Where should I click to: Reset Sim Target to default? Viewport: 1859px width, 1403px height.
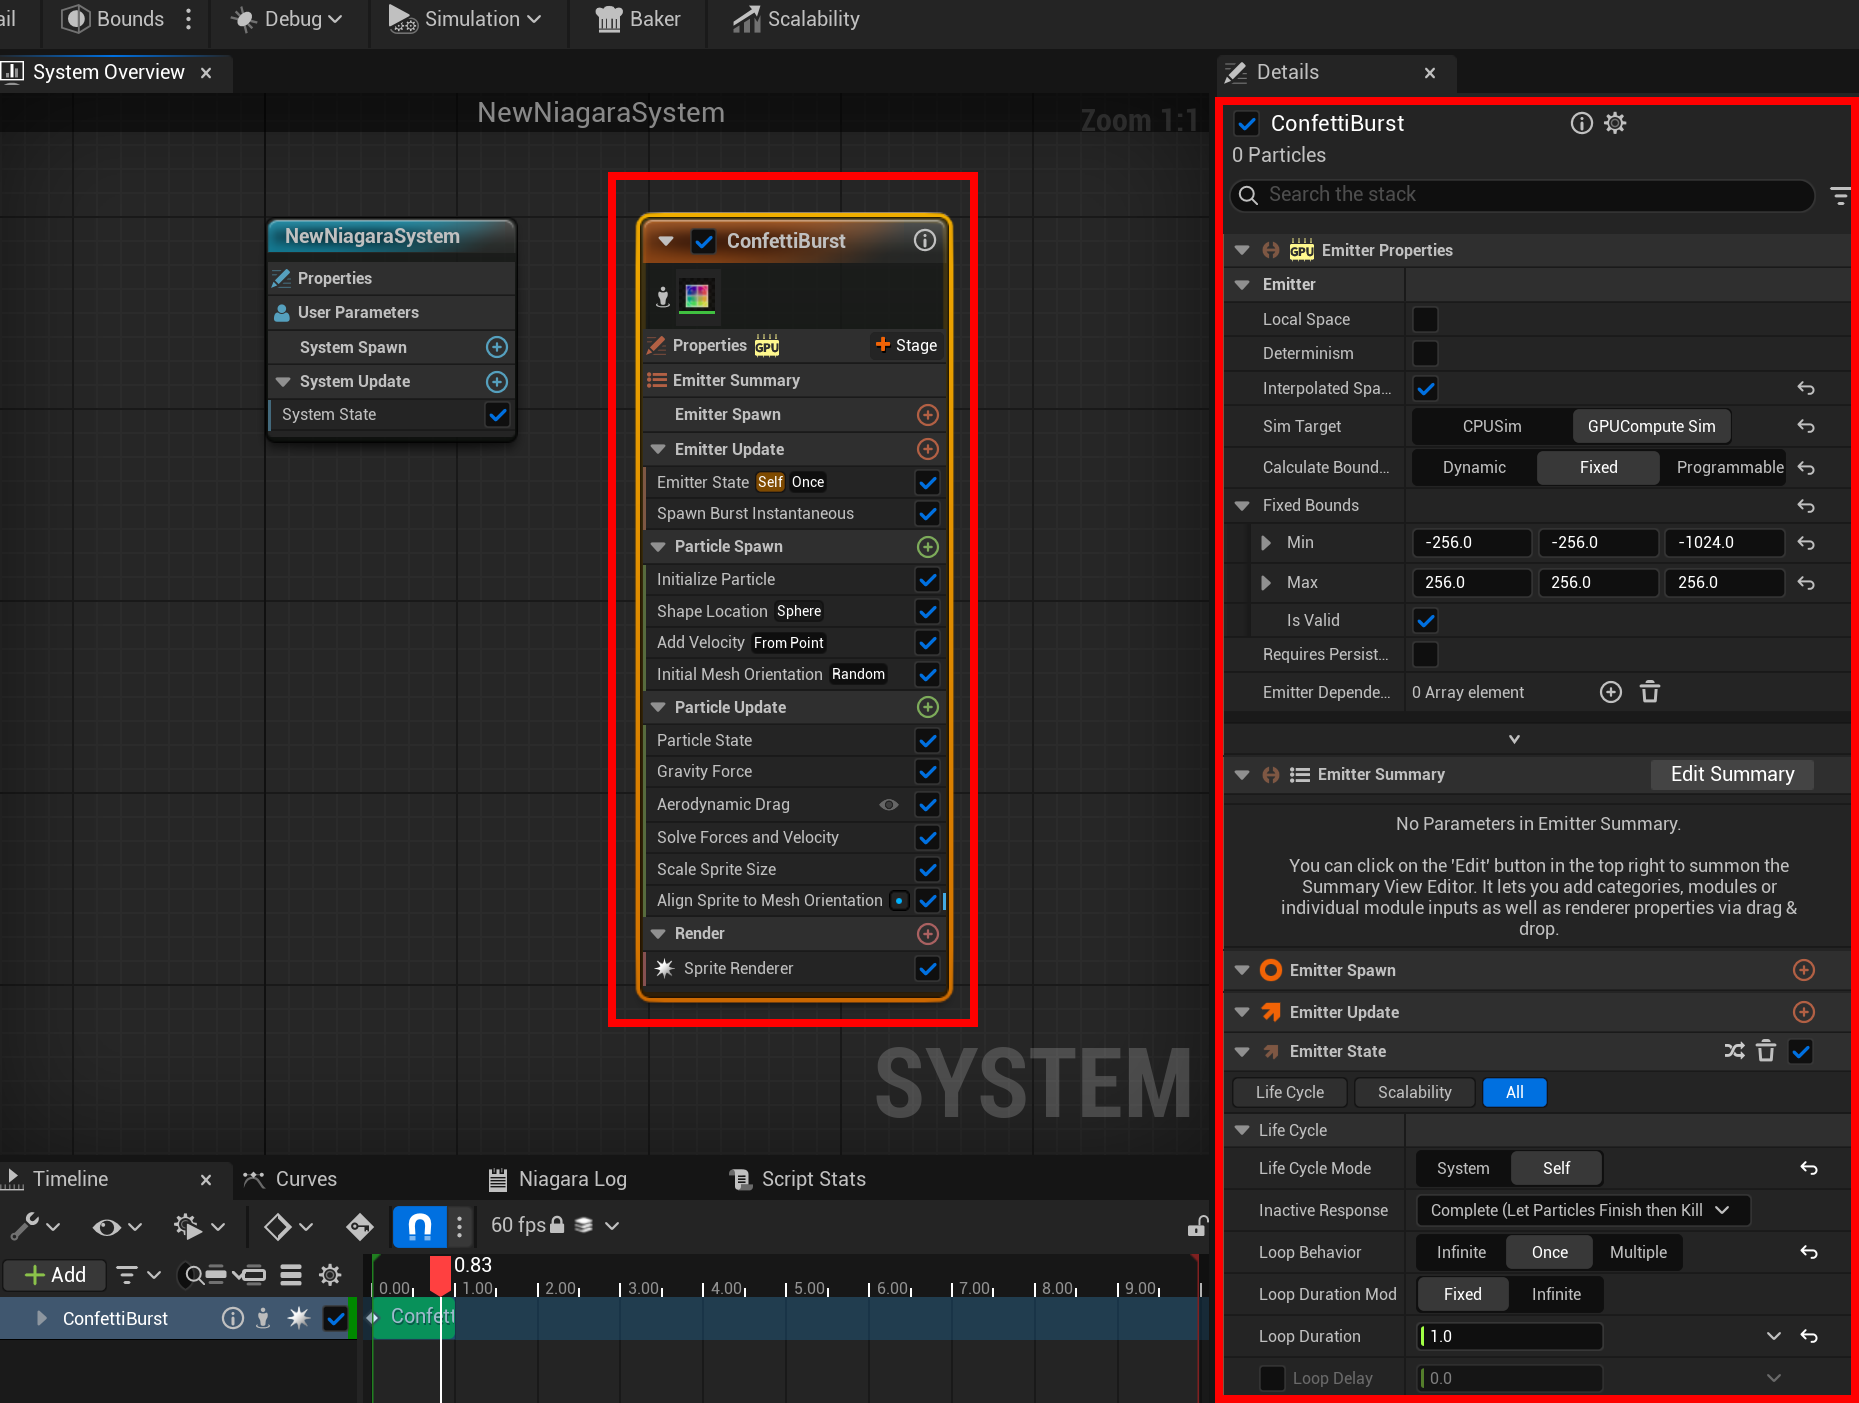coord(1806,426)
